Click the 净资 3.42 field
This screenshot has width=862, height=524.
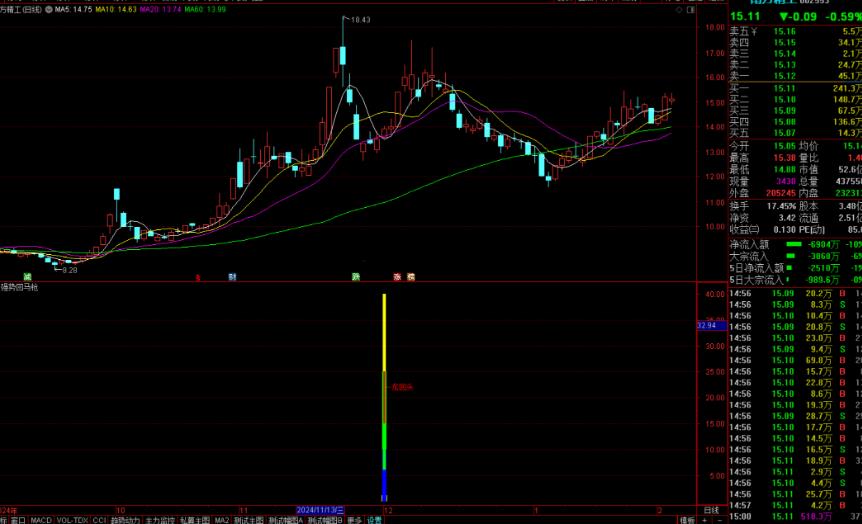click(x=762, y=218)
